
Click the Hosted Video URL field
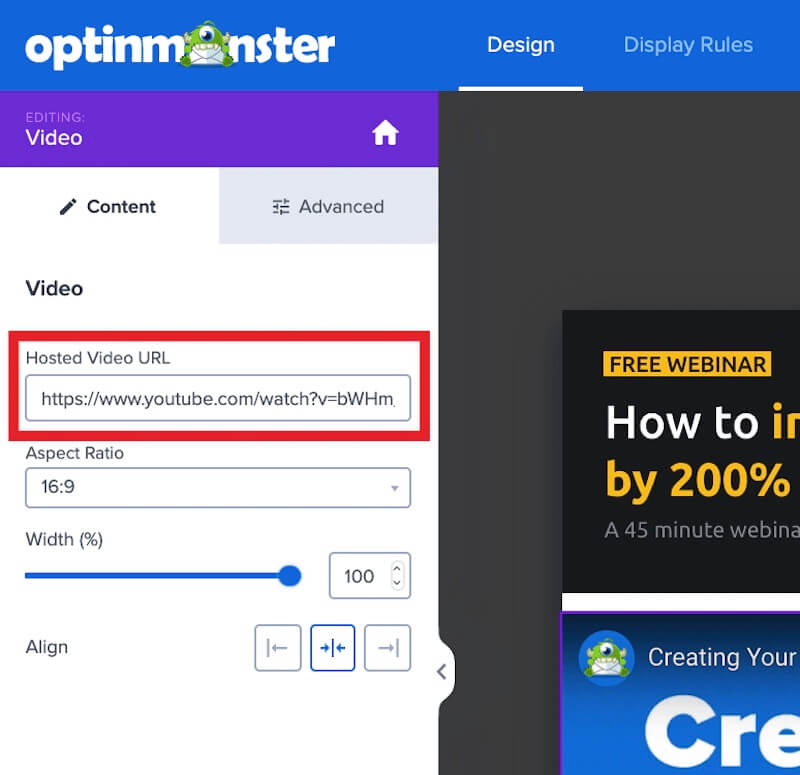click(218, 398)
